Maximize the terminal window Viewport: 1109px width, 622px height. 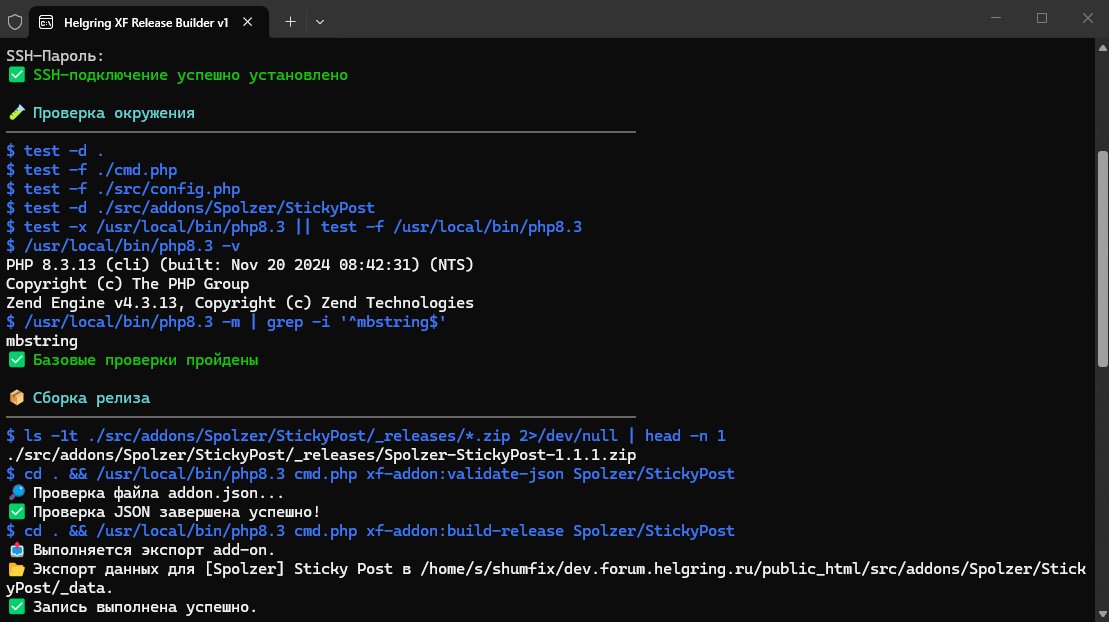(1042, 18)
